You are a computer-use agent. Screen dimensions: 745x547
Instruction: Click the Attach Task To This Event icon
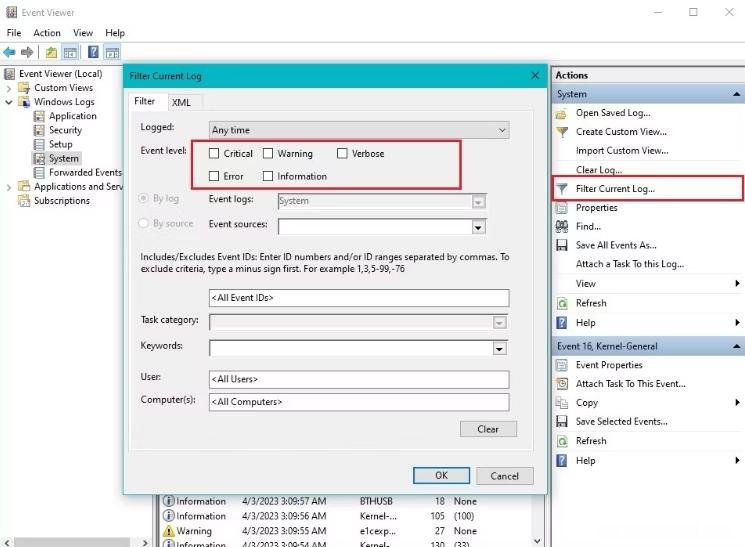[562, 384]
